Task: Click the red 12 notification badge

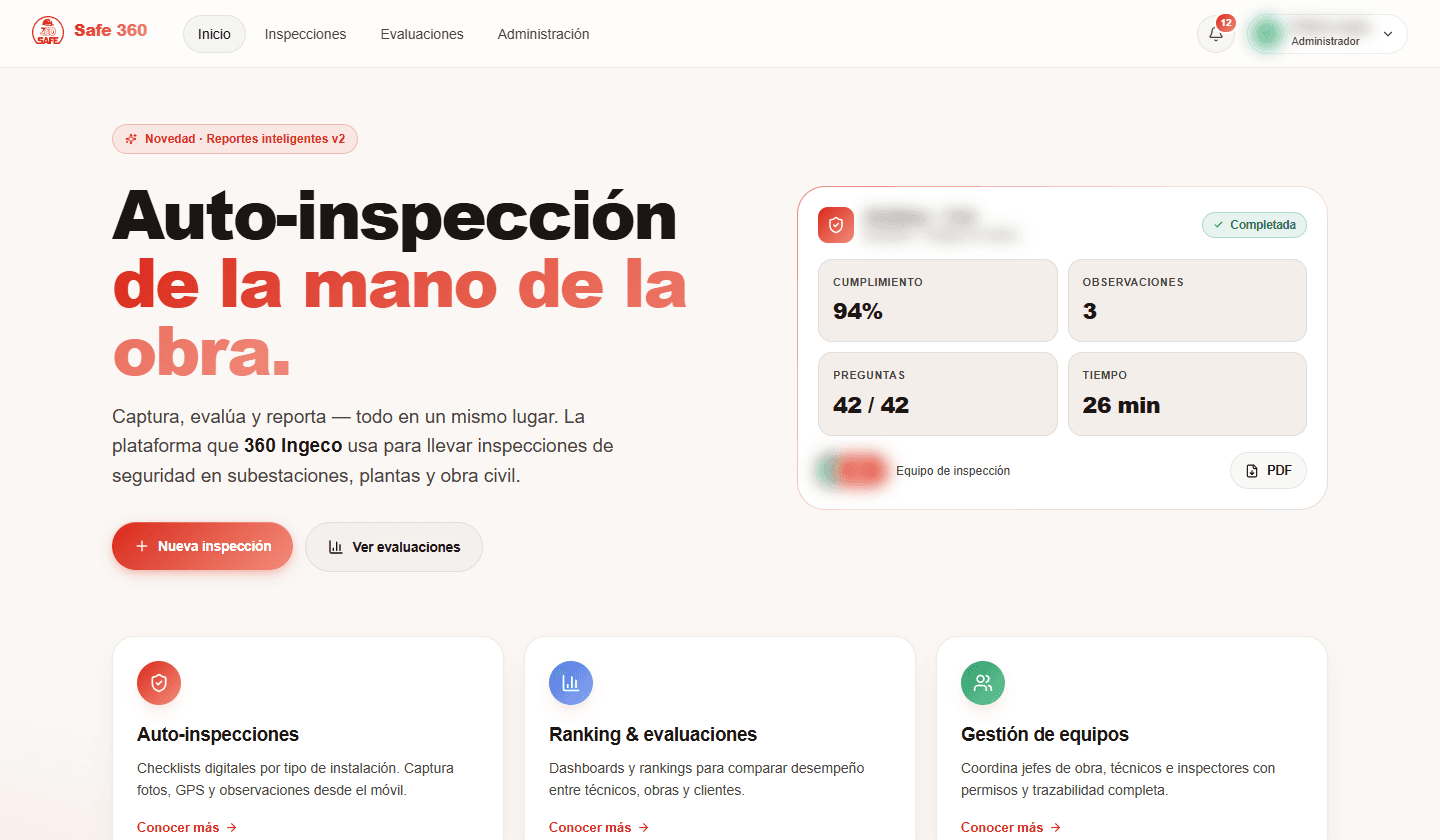Action: tap(1225, 22)
